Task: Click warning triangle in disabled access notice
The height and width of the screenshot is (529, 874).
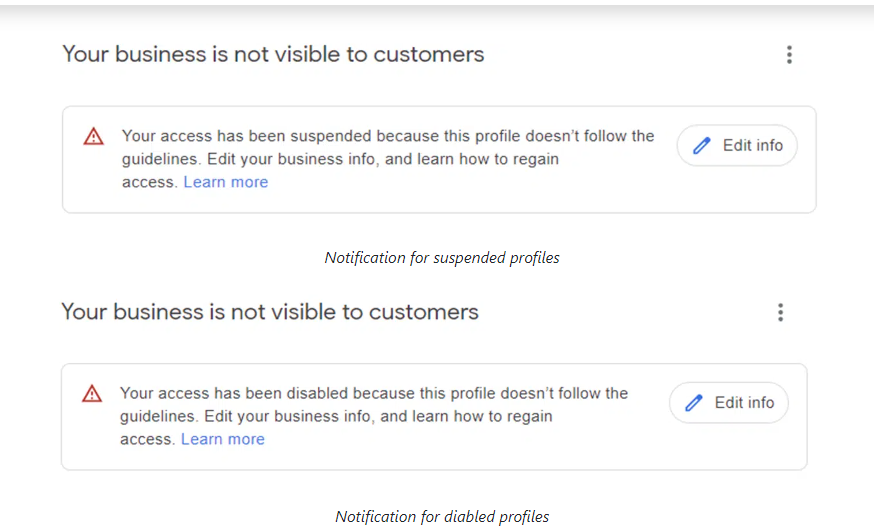Action: (x=92, y=393)
